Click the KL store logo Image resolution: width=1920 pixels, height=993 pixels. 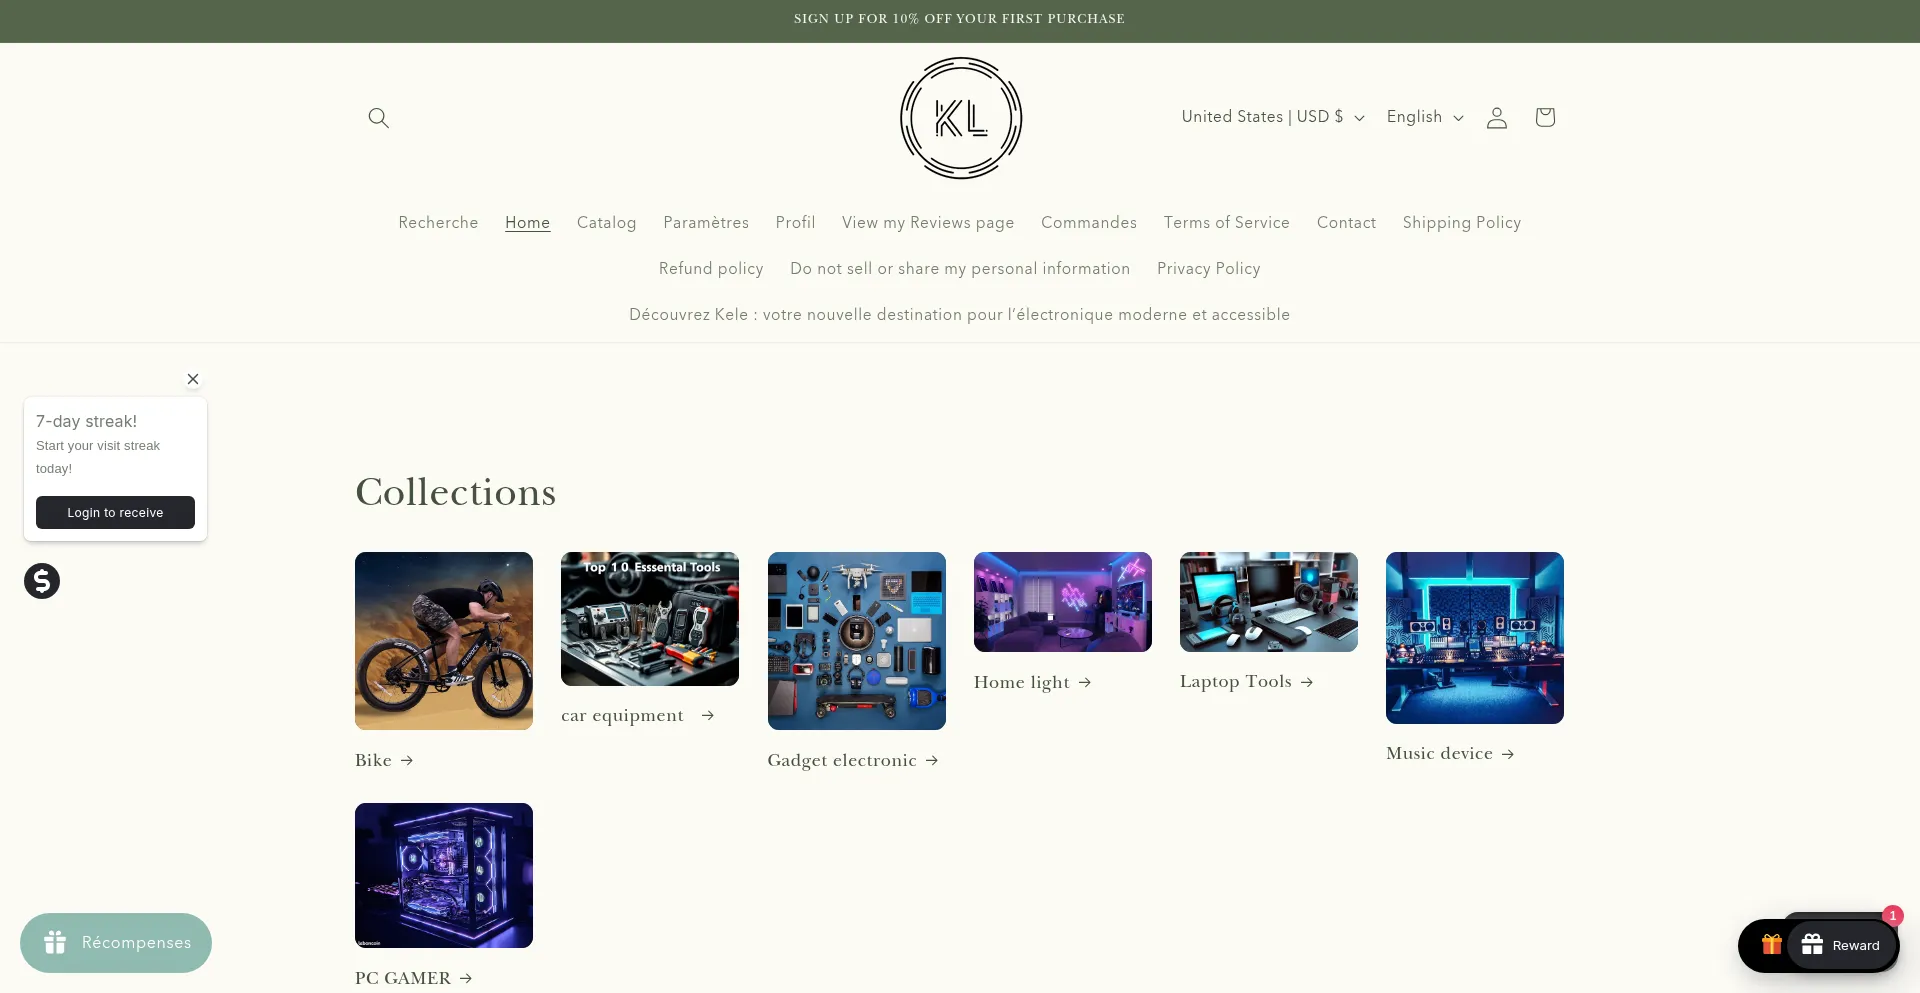coord(960,117)
